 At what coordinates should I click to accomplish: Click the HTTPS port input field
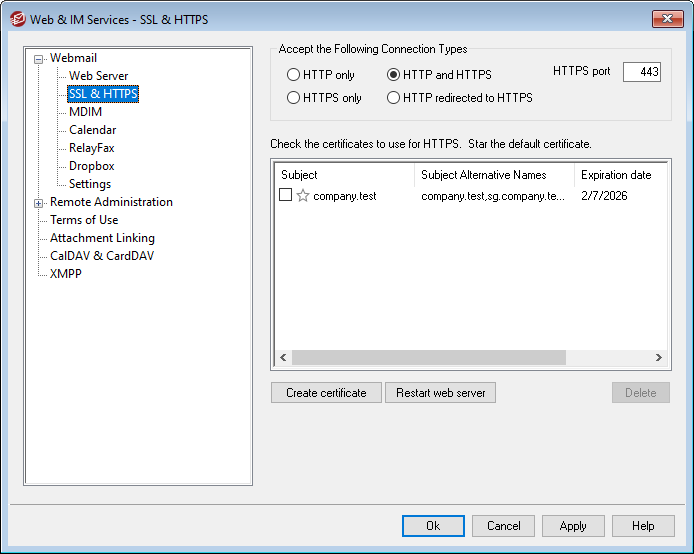click(x=641, y=72)
